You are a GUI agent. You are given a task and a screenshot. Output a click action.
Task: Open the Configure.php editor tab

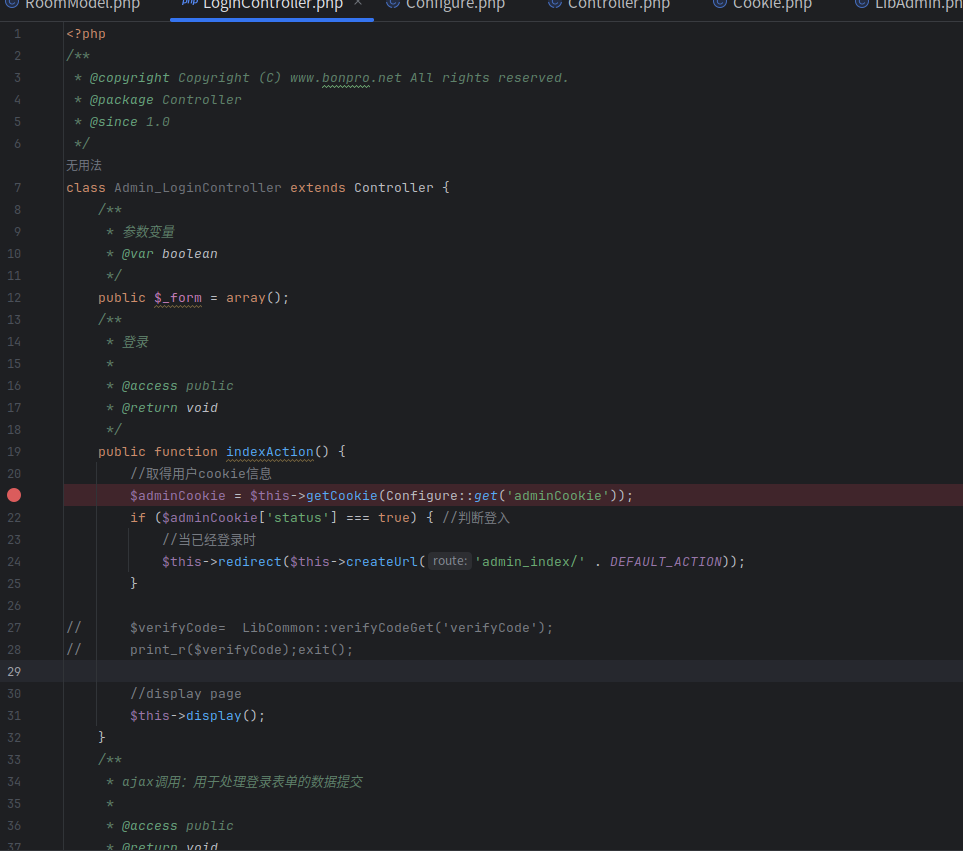point(454,5)
